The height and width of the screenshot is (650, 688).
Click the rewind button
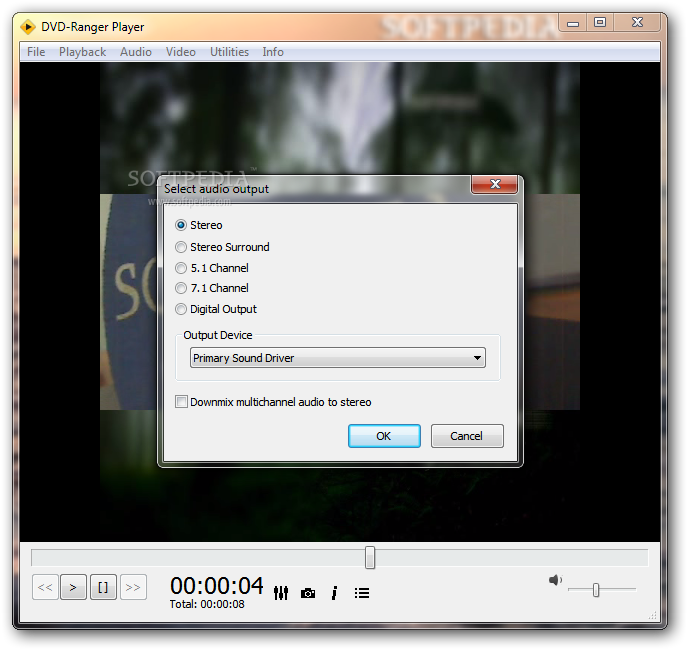[45, 587]
